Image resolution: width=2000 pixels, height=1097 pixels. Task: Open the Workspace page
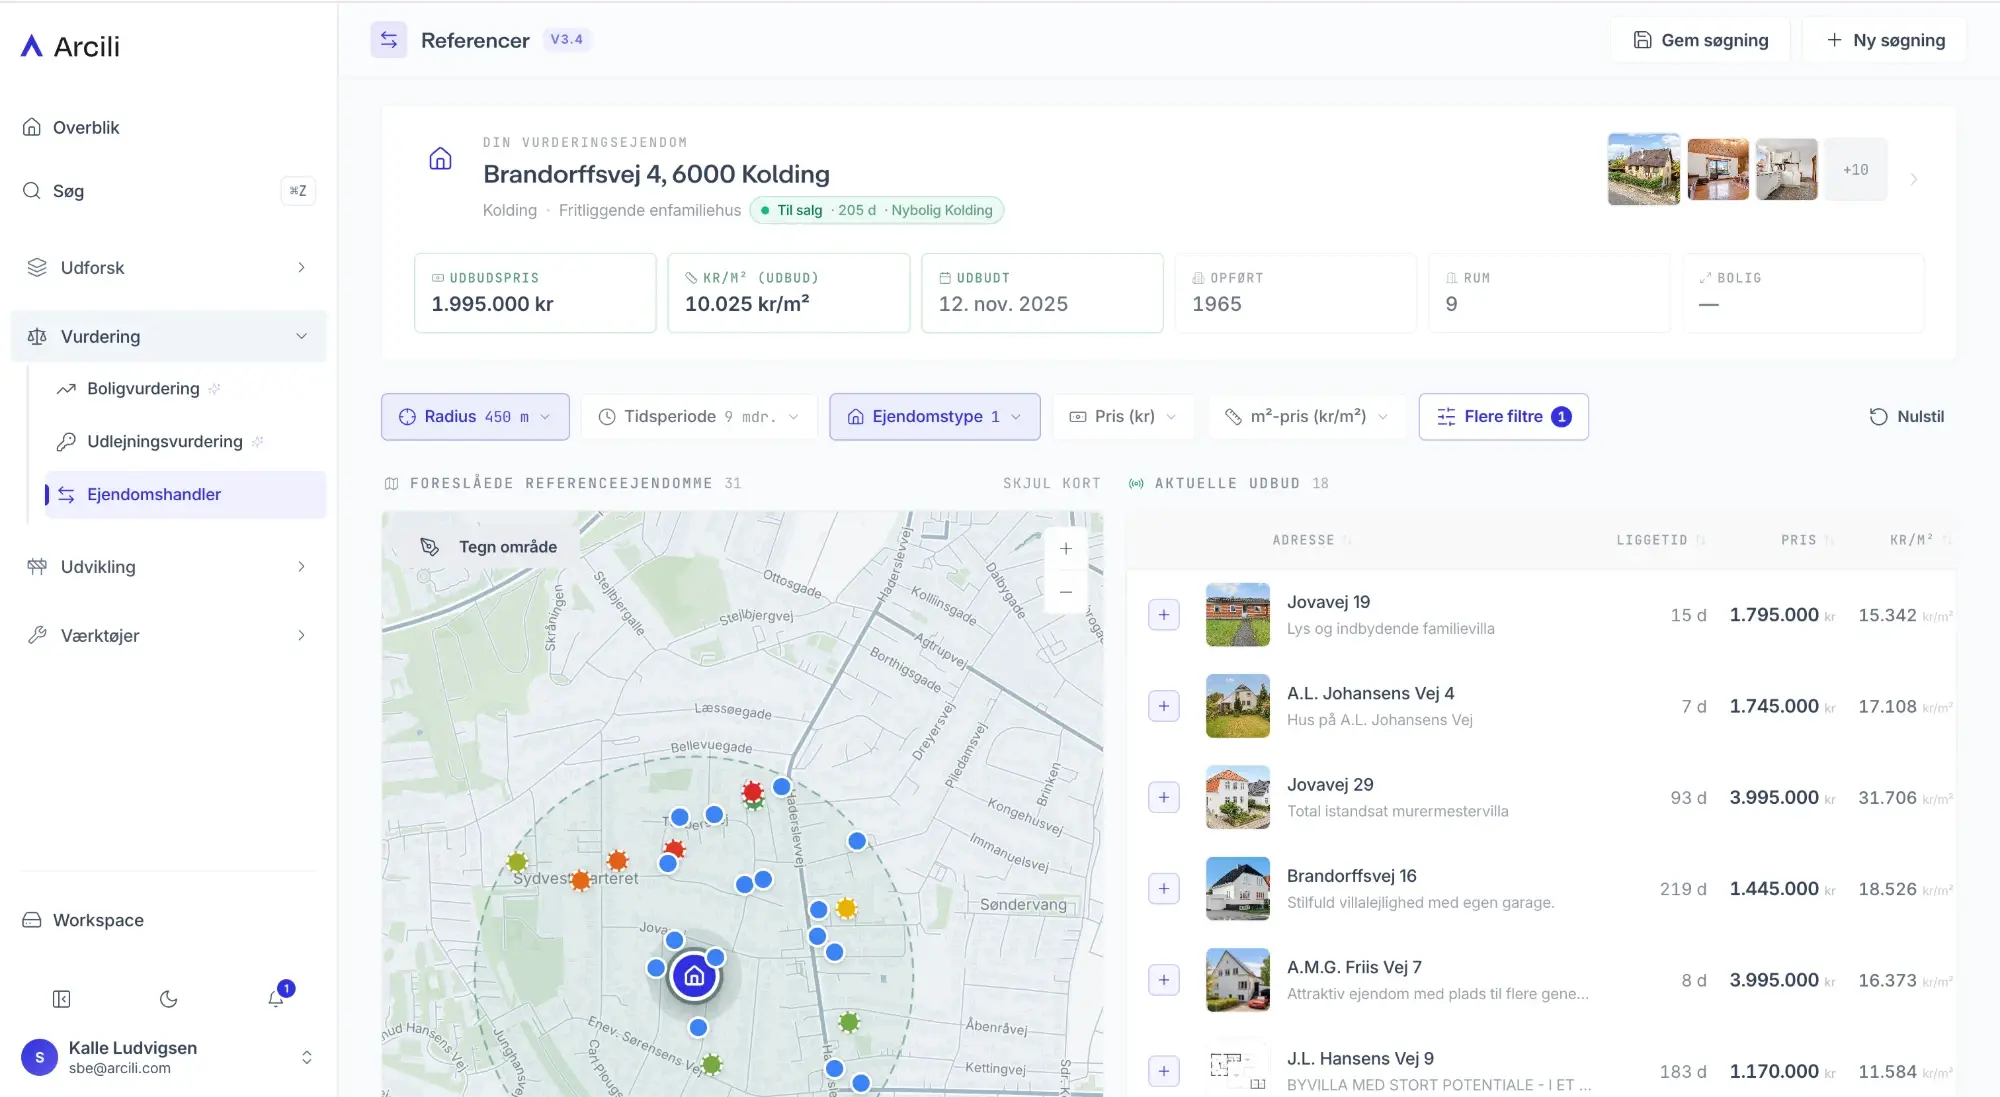tap(168, 920)
